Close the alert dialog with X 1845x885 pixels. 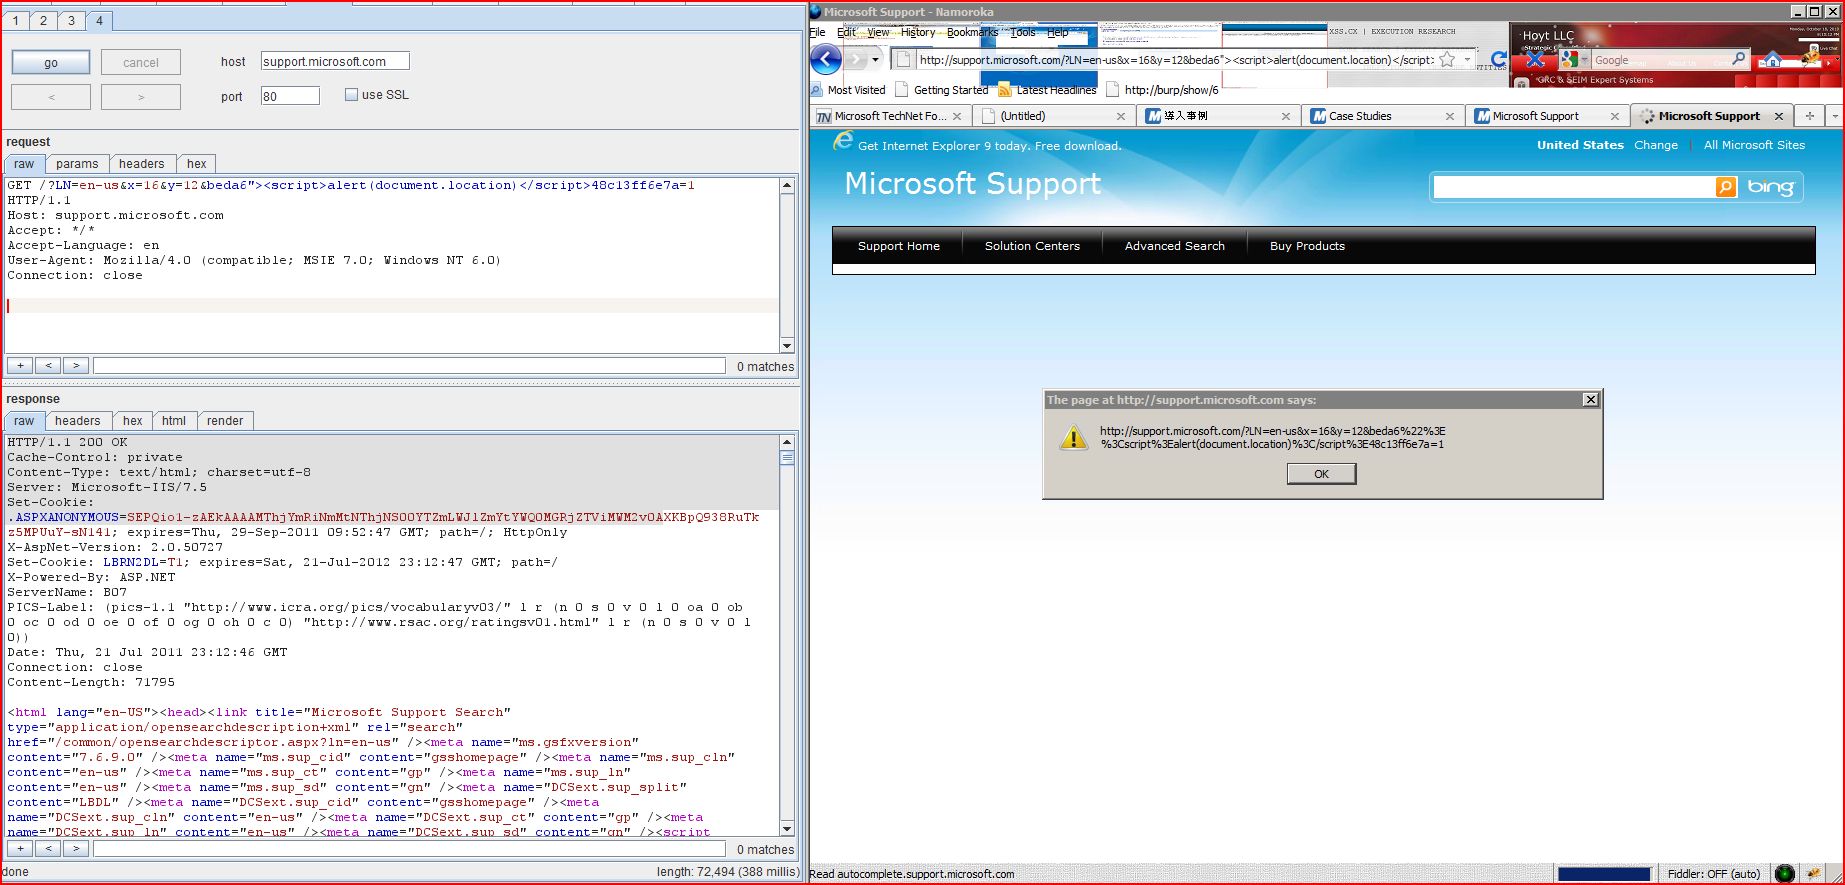click(x=1590, y=400)
